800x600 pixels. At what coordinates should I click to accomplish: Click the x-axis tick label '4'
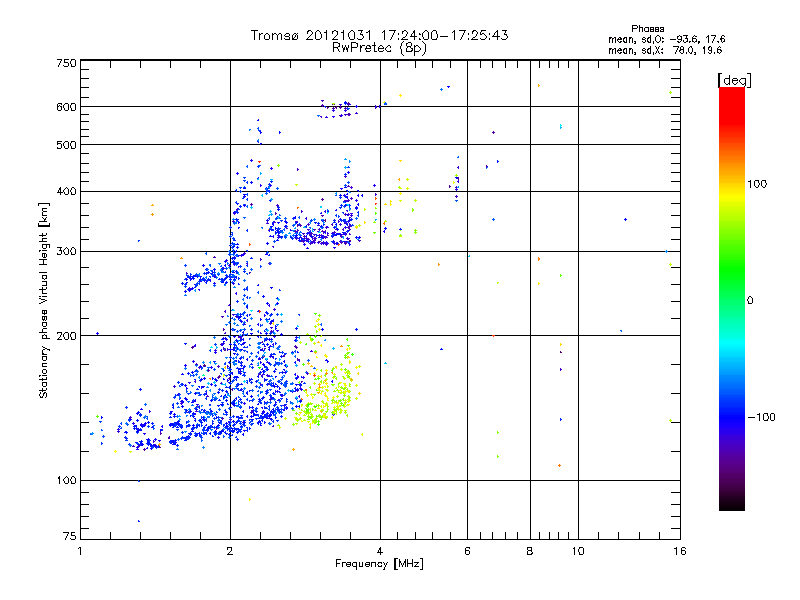pyautogui.click(x=380, y=551)
